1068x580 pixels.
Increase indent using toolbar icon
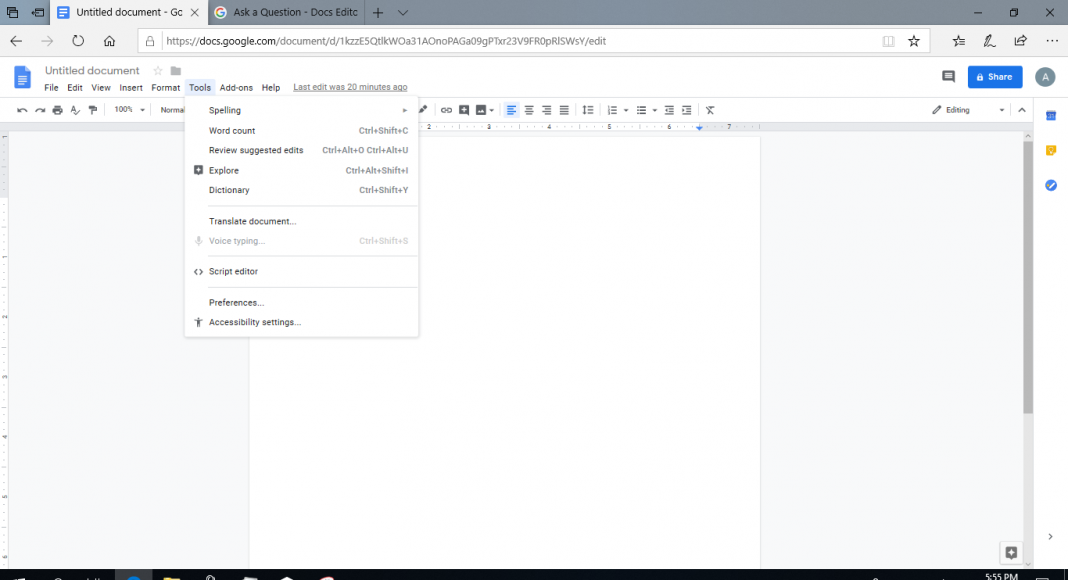tap(687, 110)
